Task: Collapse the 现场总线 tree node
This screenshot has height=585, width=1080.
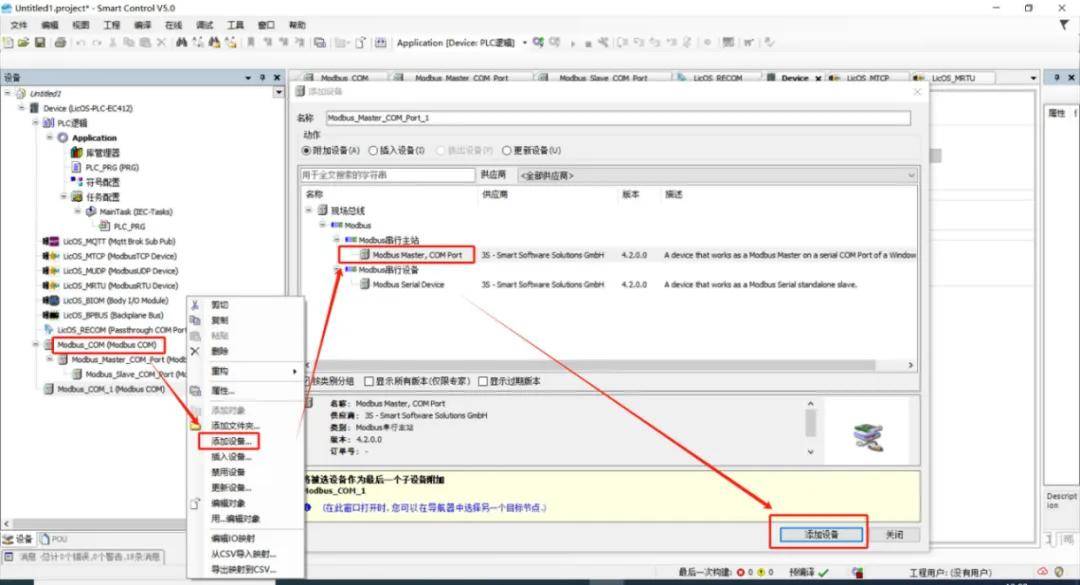Action: 309,211
